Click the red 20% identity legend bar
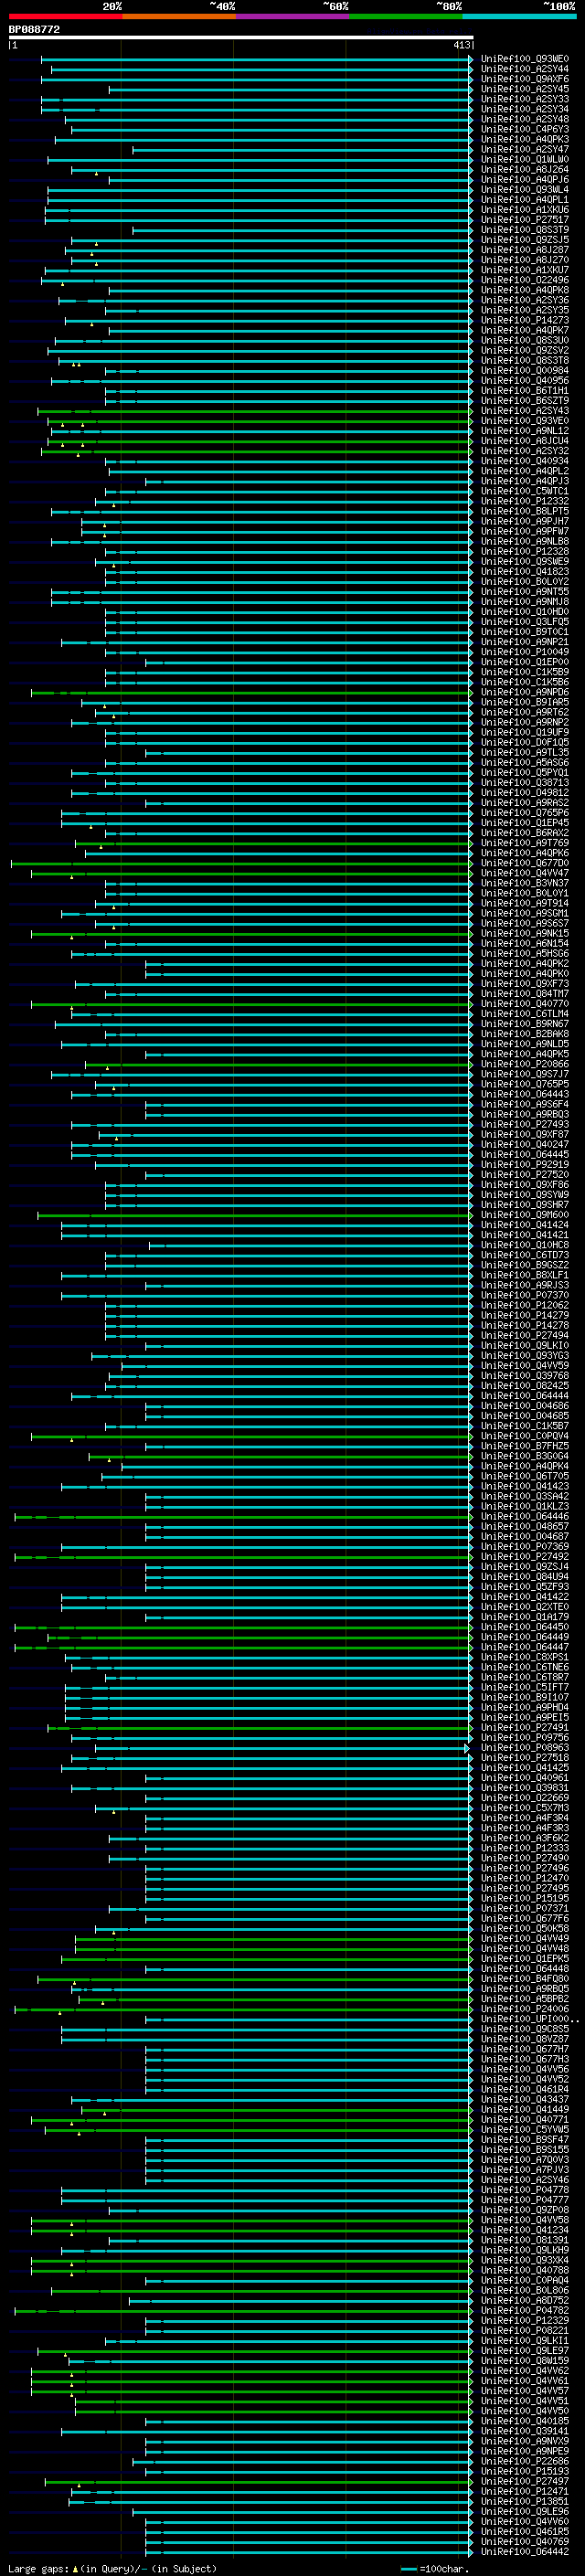The image size is (585, 2576). click(x=65, y=16)
